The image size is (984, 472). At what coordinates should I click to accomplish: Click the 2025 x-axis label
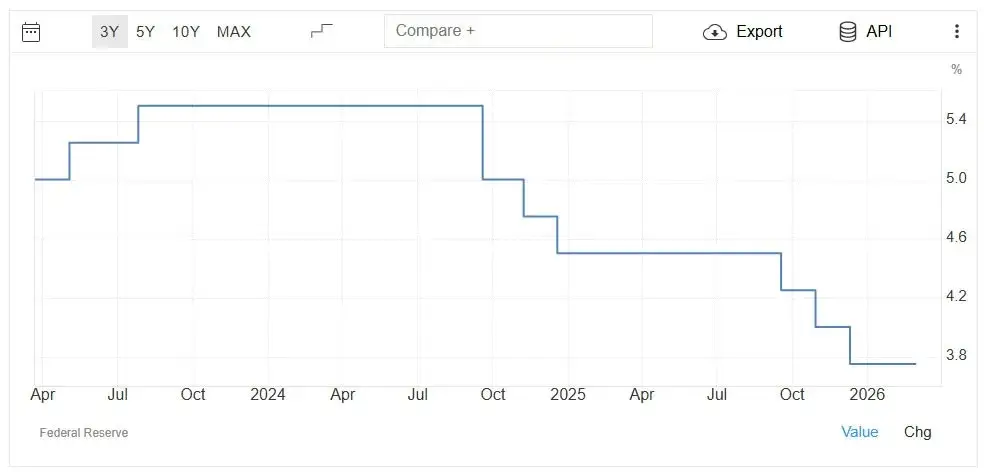pos(567,395)
